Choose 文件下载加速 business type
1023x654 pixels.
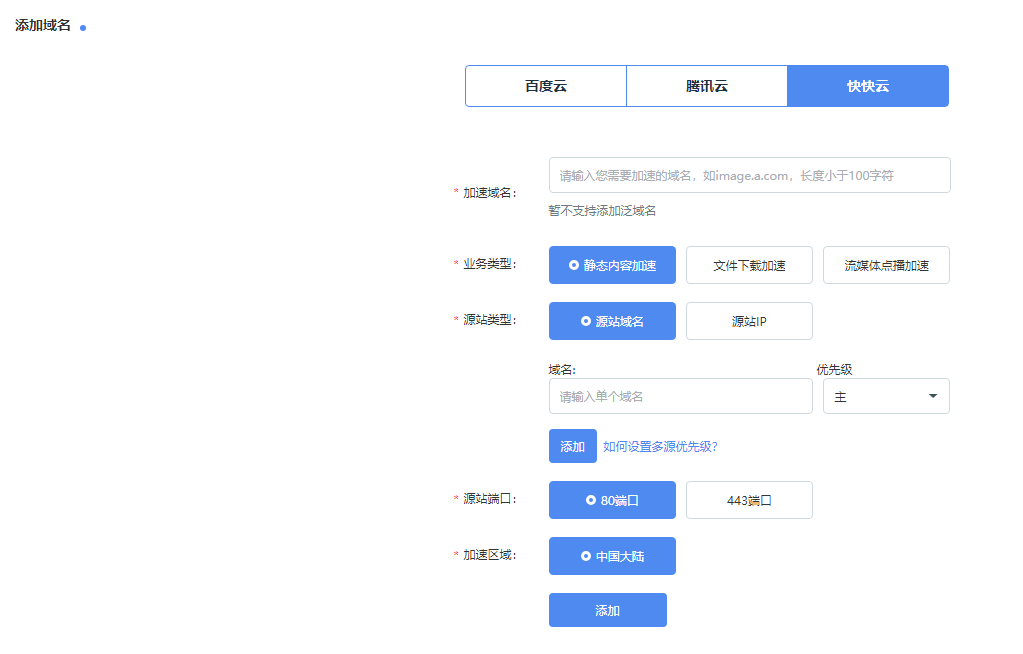tap(749, 265)
